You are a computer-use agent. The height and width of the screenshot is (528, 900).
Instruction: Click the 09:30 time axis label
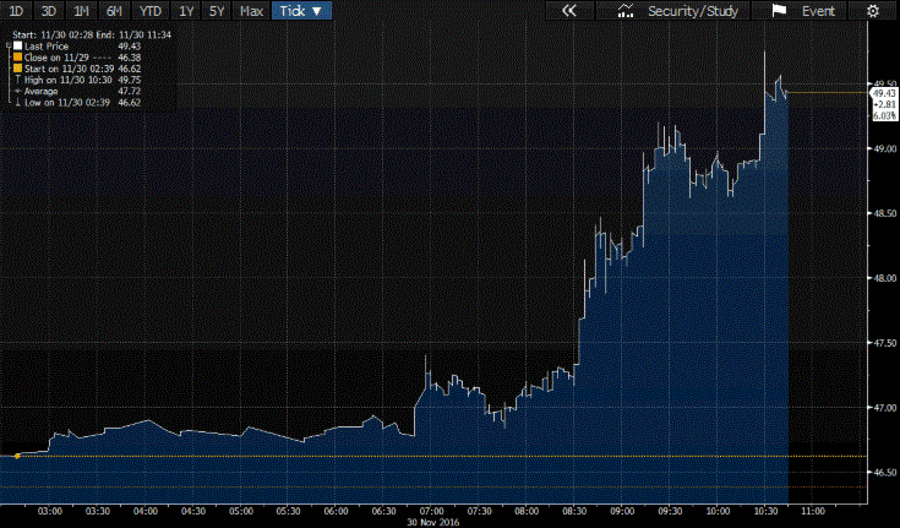669,511
